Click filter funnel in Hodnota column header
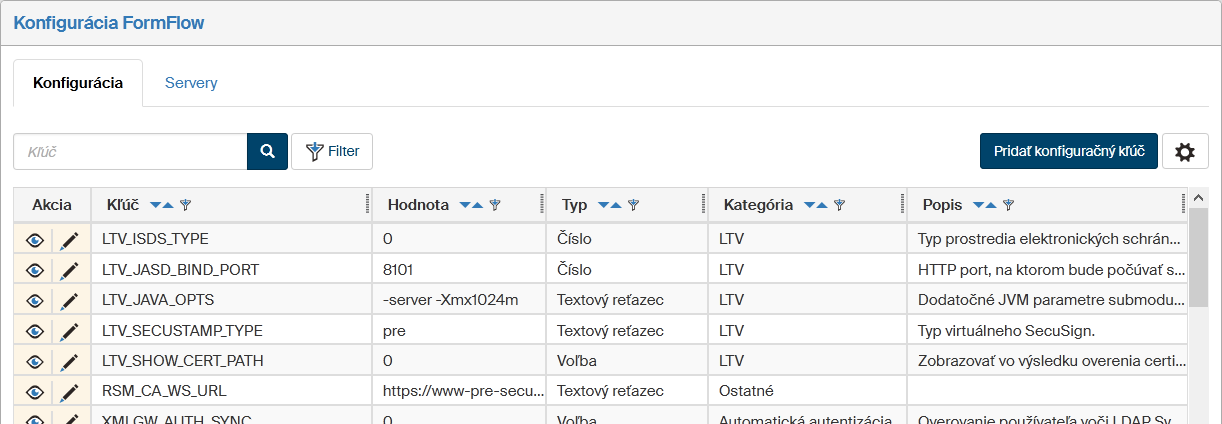 [495, 205]
